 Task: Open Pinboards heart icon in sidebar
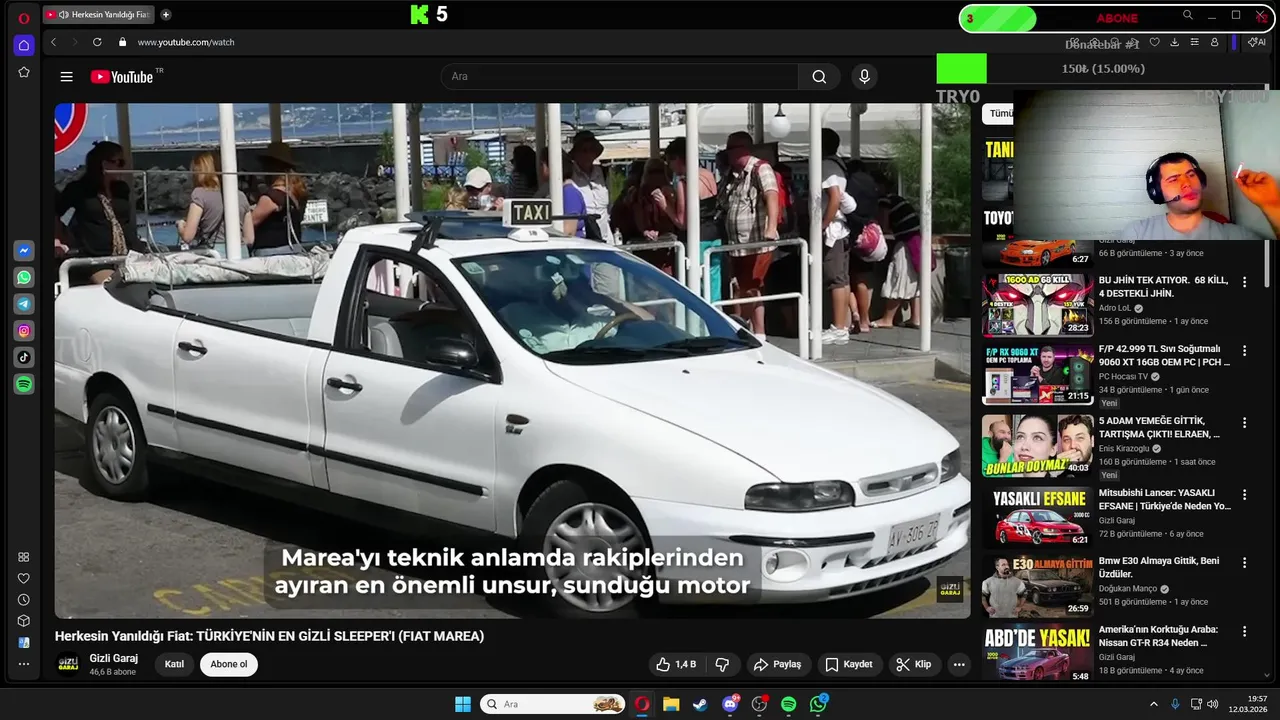coord(24,578)
